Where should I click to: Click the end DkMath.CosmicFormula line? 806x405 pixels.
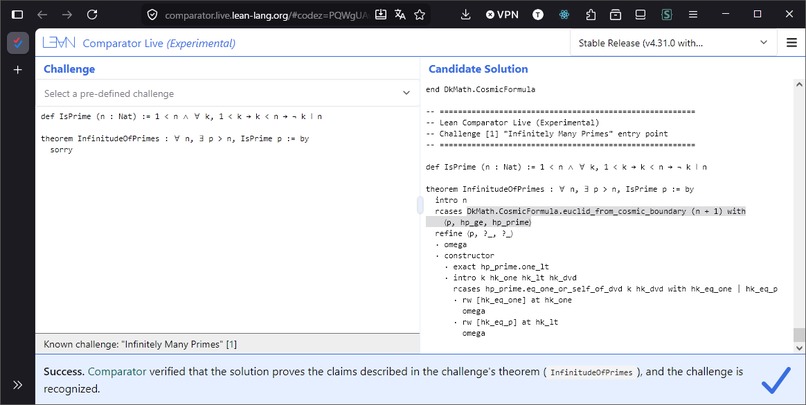(x=480, y=89)
